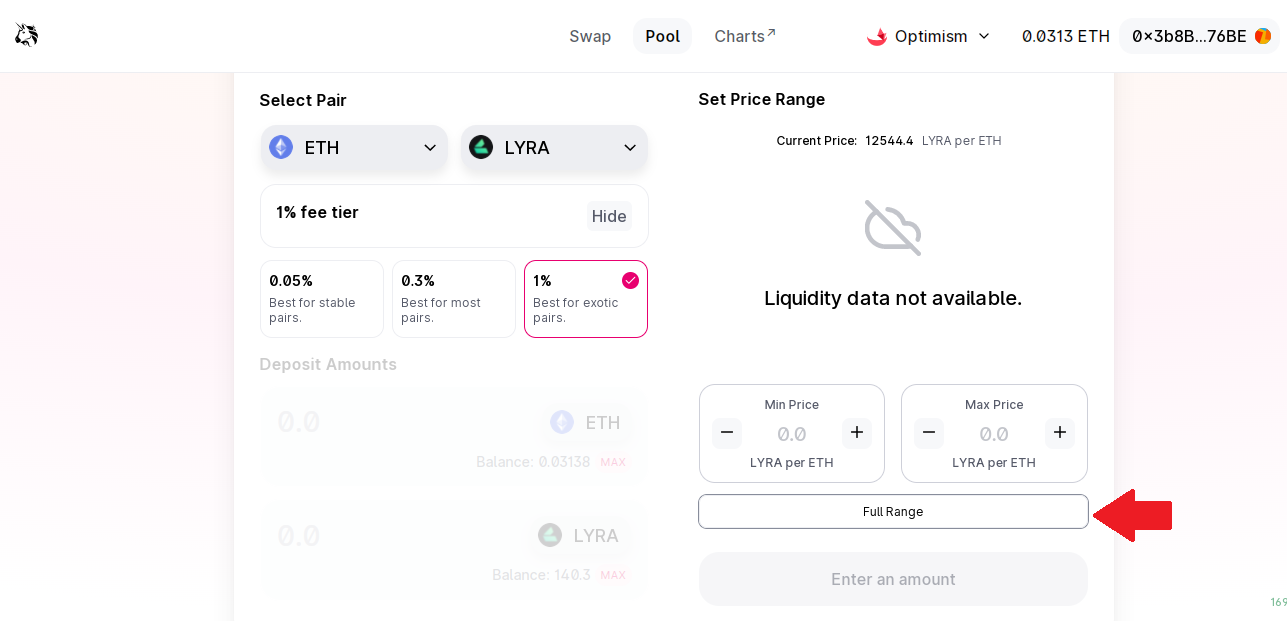The width and height of the screenshot is (1287, 621).
Task: Click the plus icon in Min Price
Action: click(857, 433)
